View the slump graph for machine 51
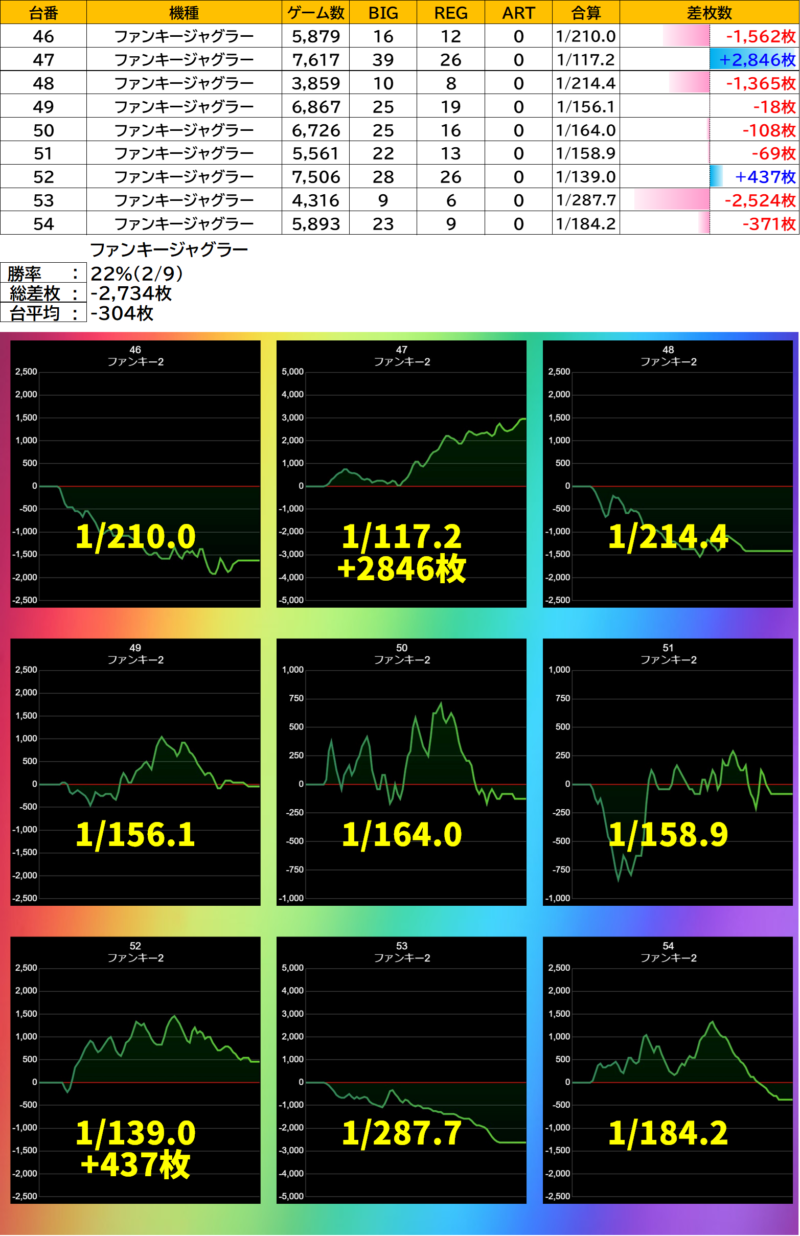 click(668, 772)
